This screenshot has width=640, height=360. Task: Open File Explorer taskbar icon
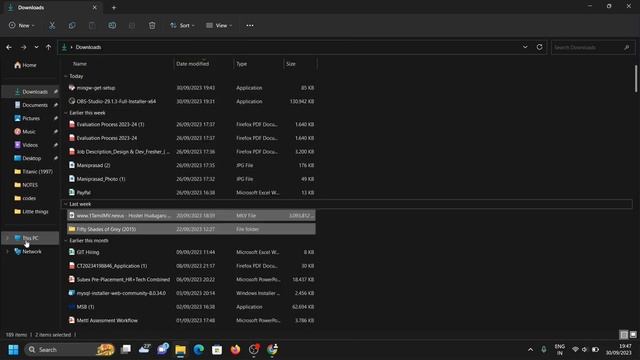pos(180,349)
